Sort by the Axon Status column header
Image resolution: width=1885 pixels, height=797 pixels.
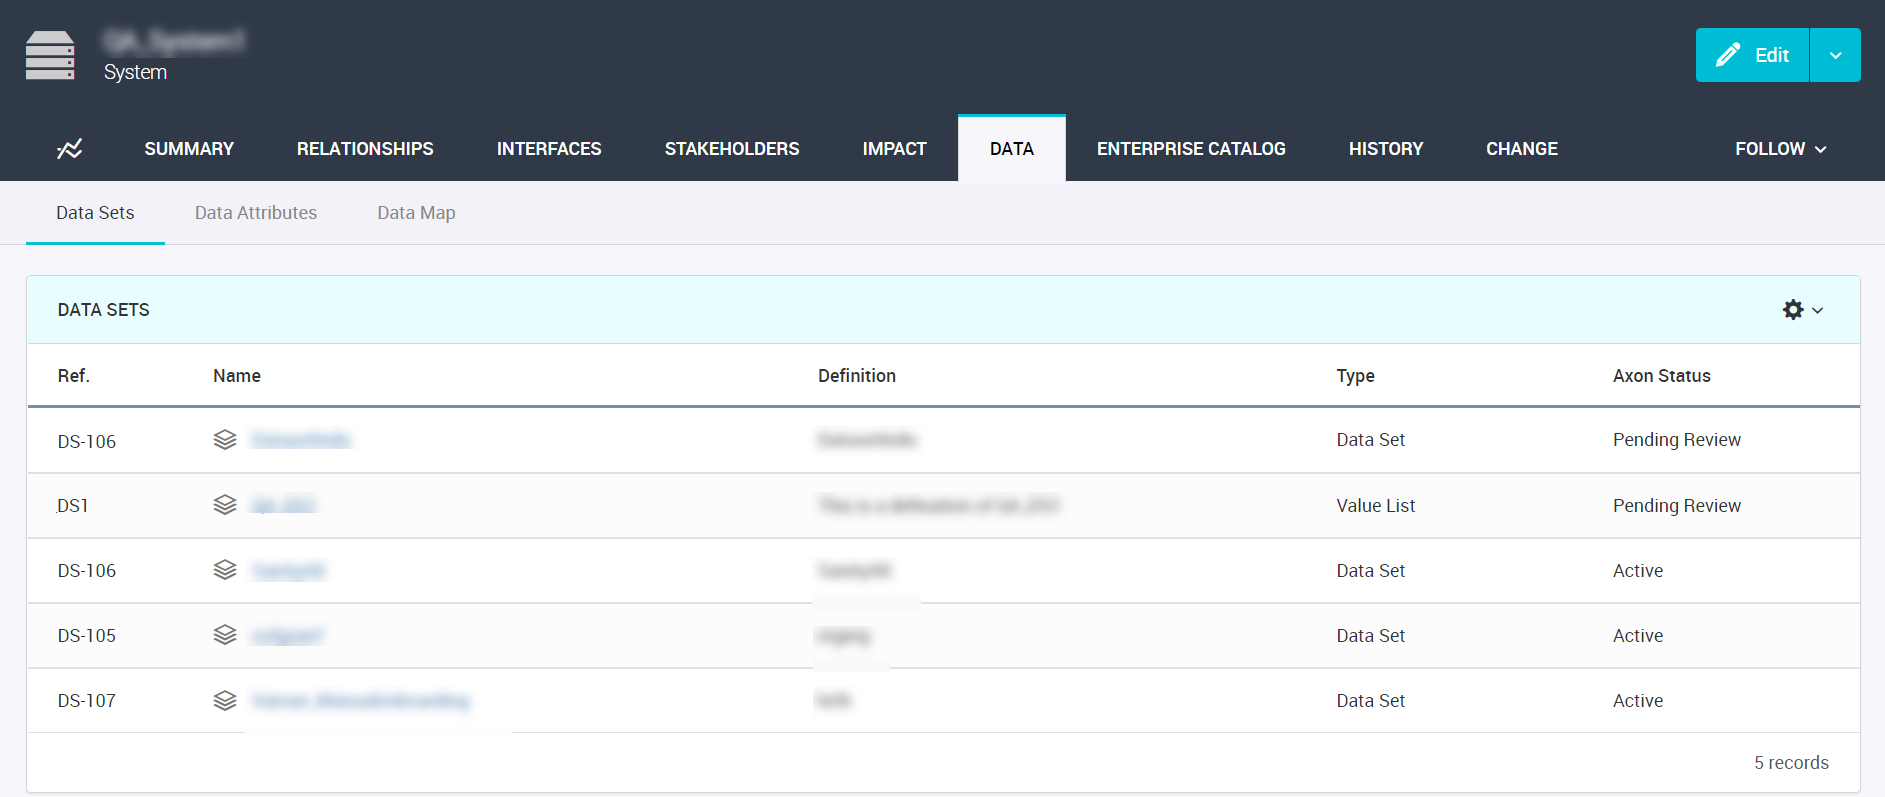(1662, 376)
